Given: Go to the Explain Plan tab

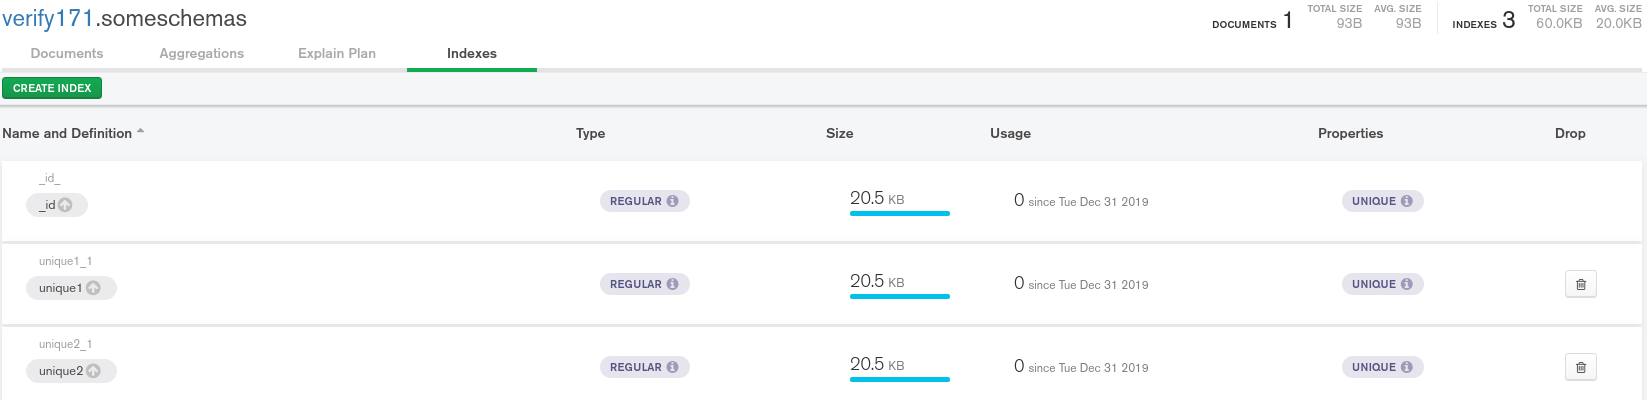Looking at the screenshot, I should pyautogui.click(x=337, y=53).
